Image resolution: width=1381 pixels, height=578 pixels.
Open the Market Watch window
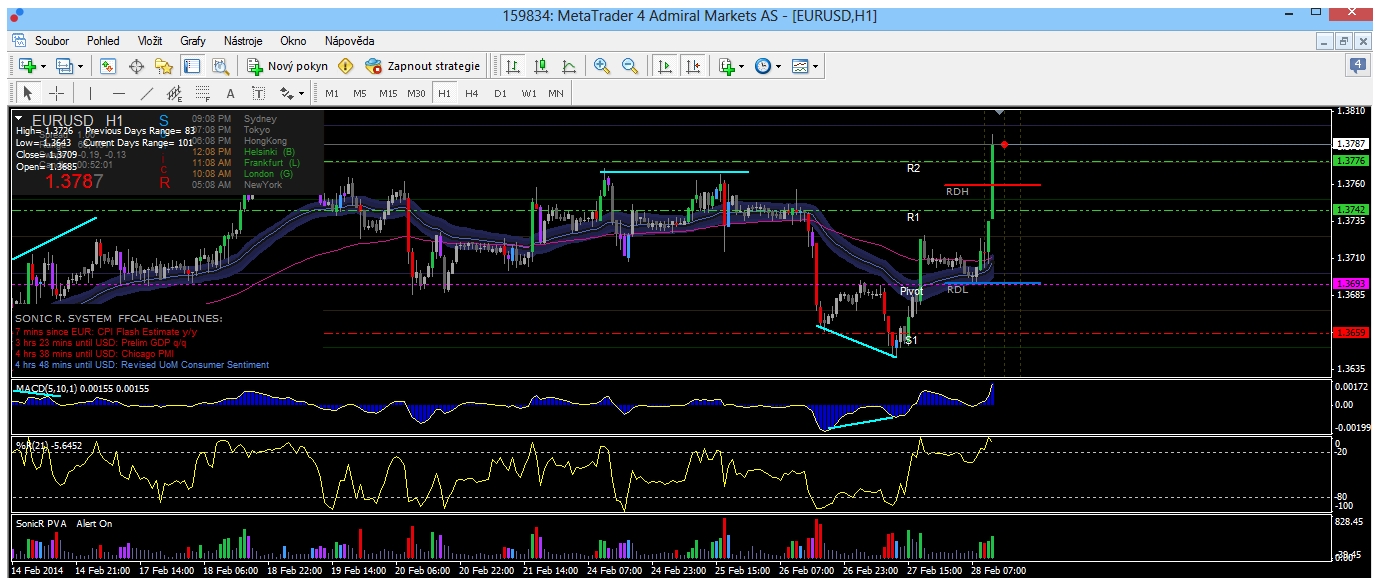108,66
